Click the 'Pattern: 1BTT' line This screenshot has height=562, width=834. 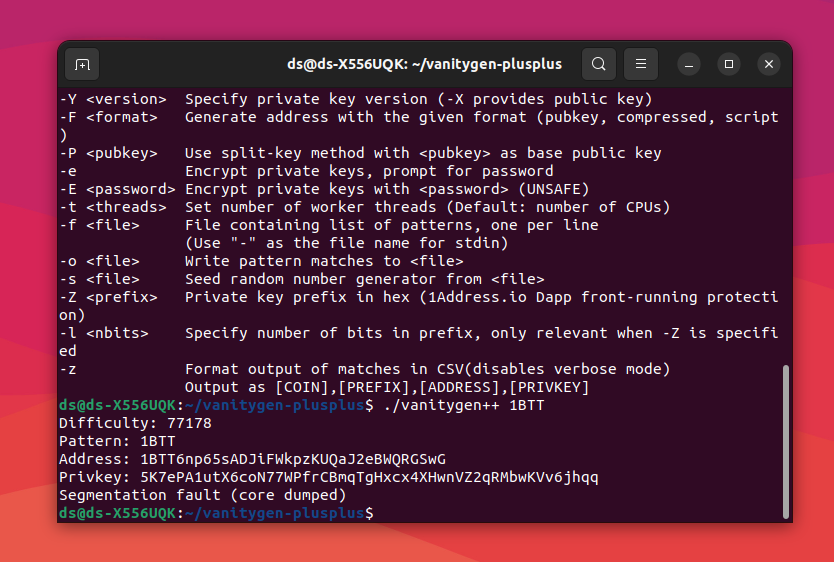coord(117,441)
